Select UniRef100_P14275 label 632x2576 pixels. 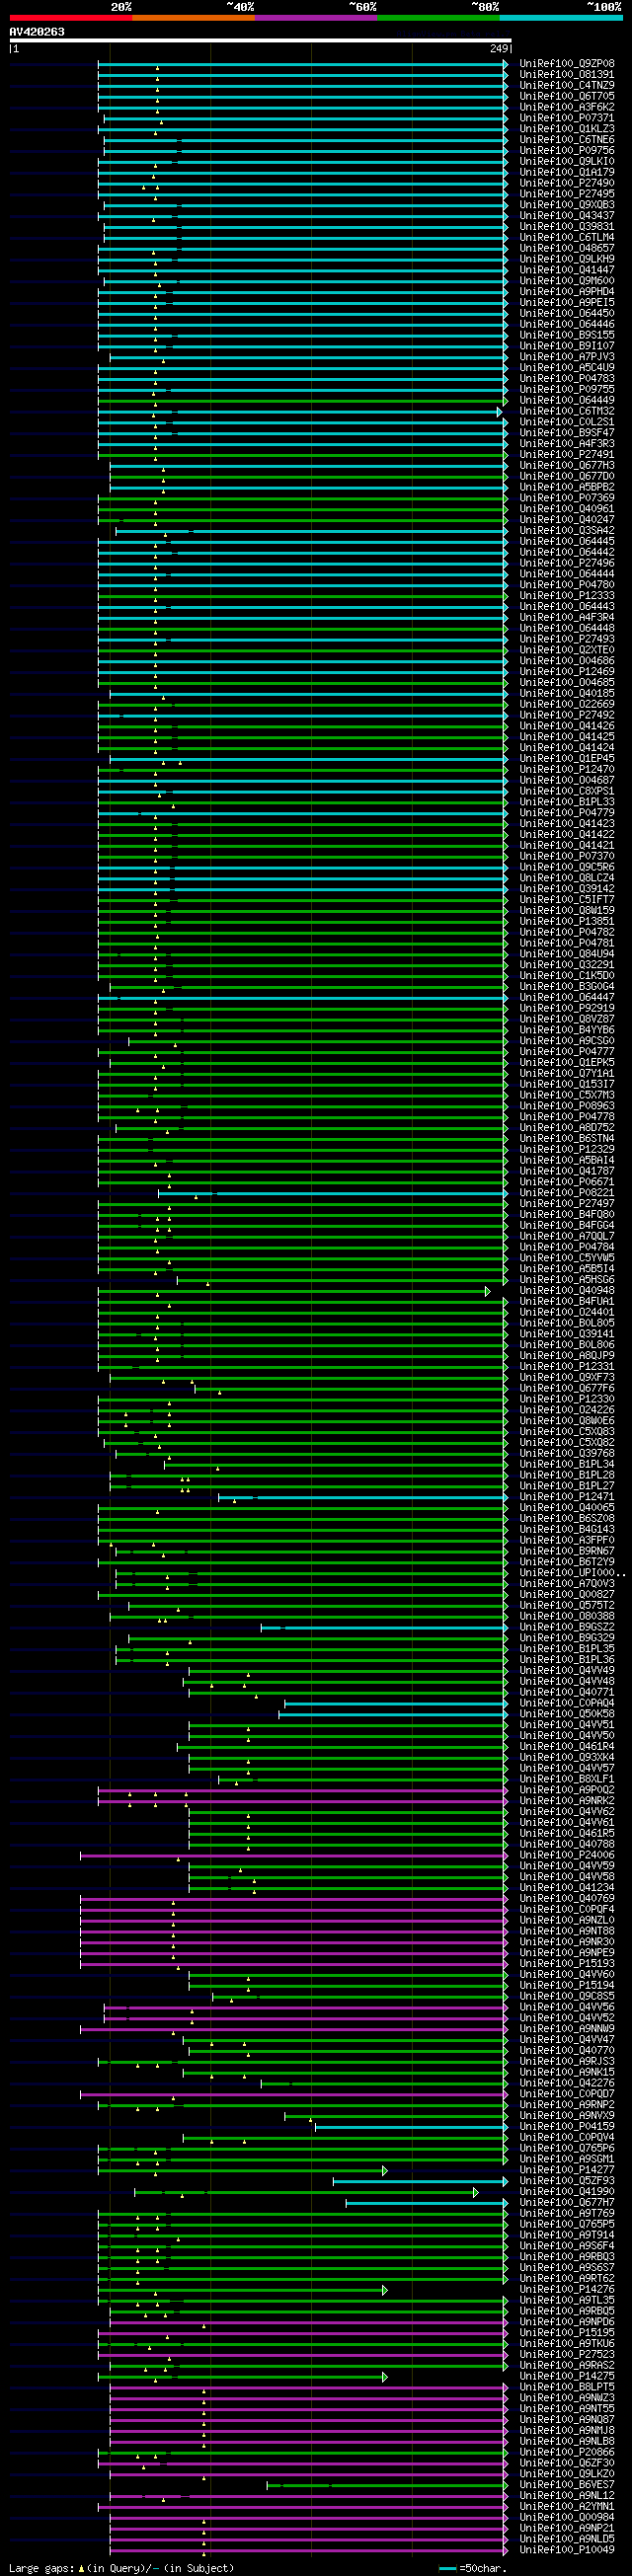click(x=567, y=2376)
